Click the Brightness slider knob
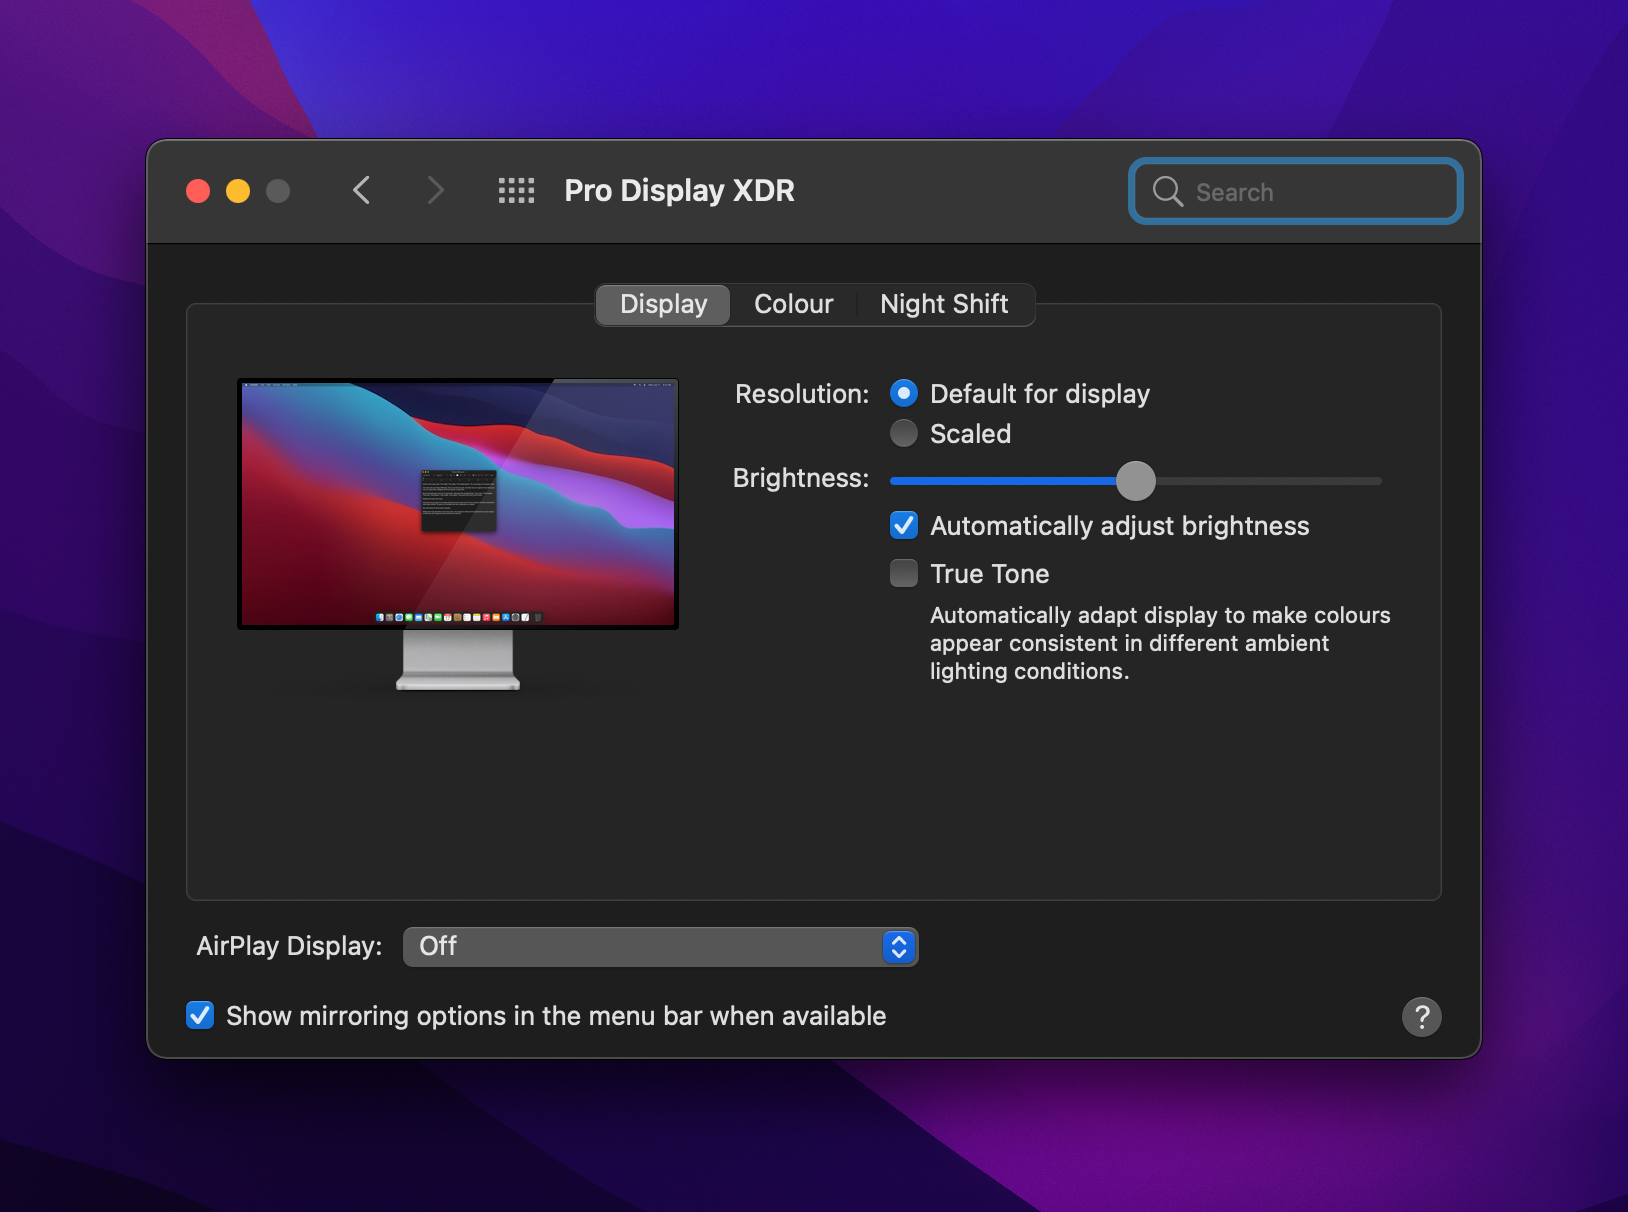 tap(1136, 481)
